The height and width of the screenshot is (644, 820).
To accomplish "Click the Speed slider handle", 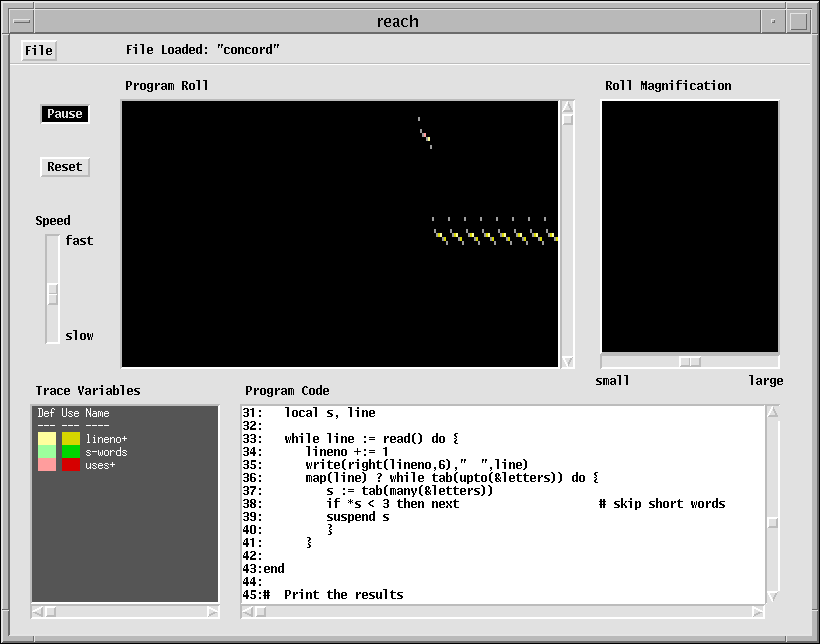I will tap(53, 294).
